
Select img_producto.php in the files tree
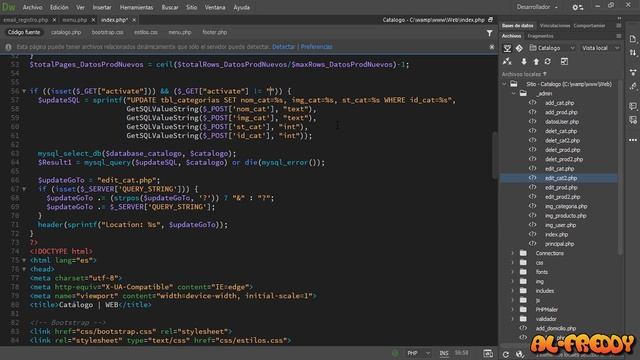click(565, 216)
